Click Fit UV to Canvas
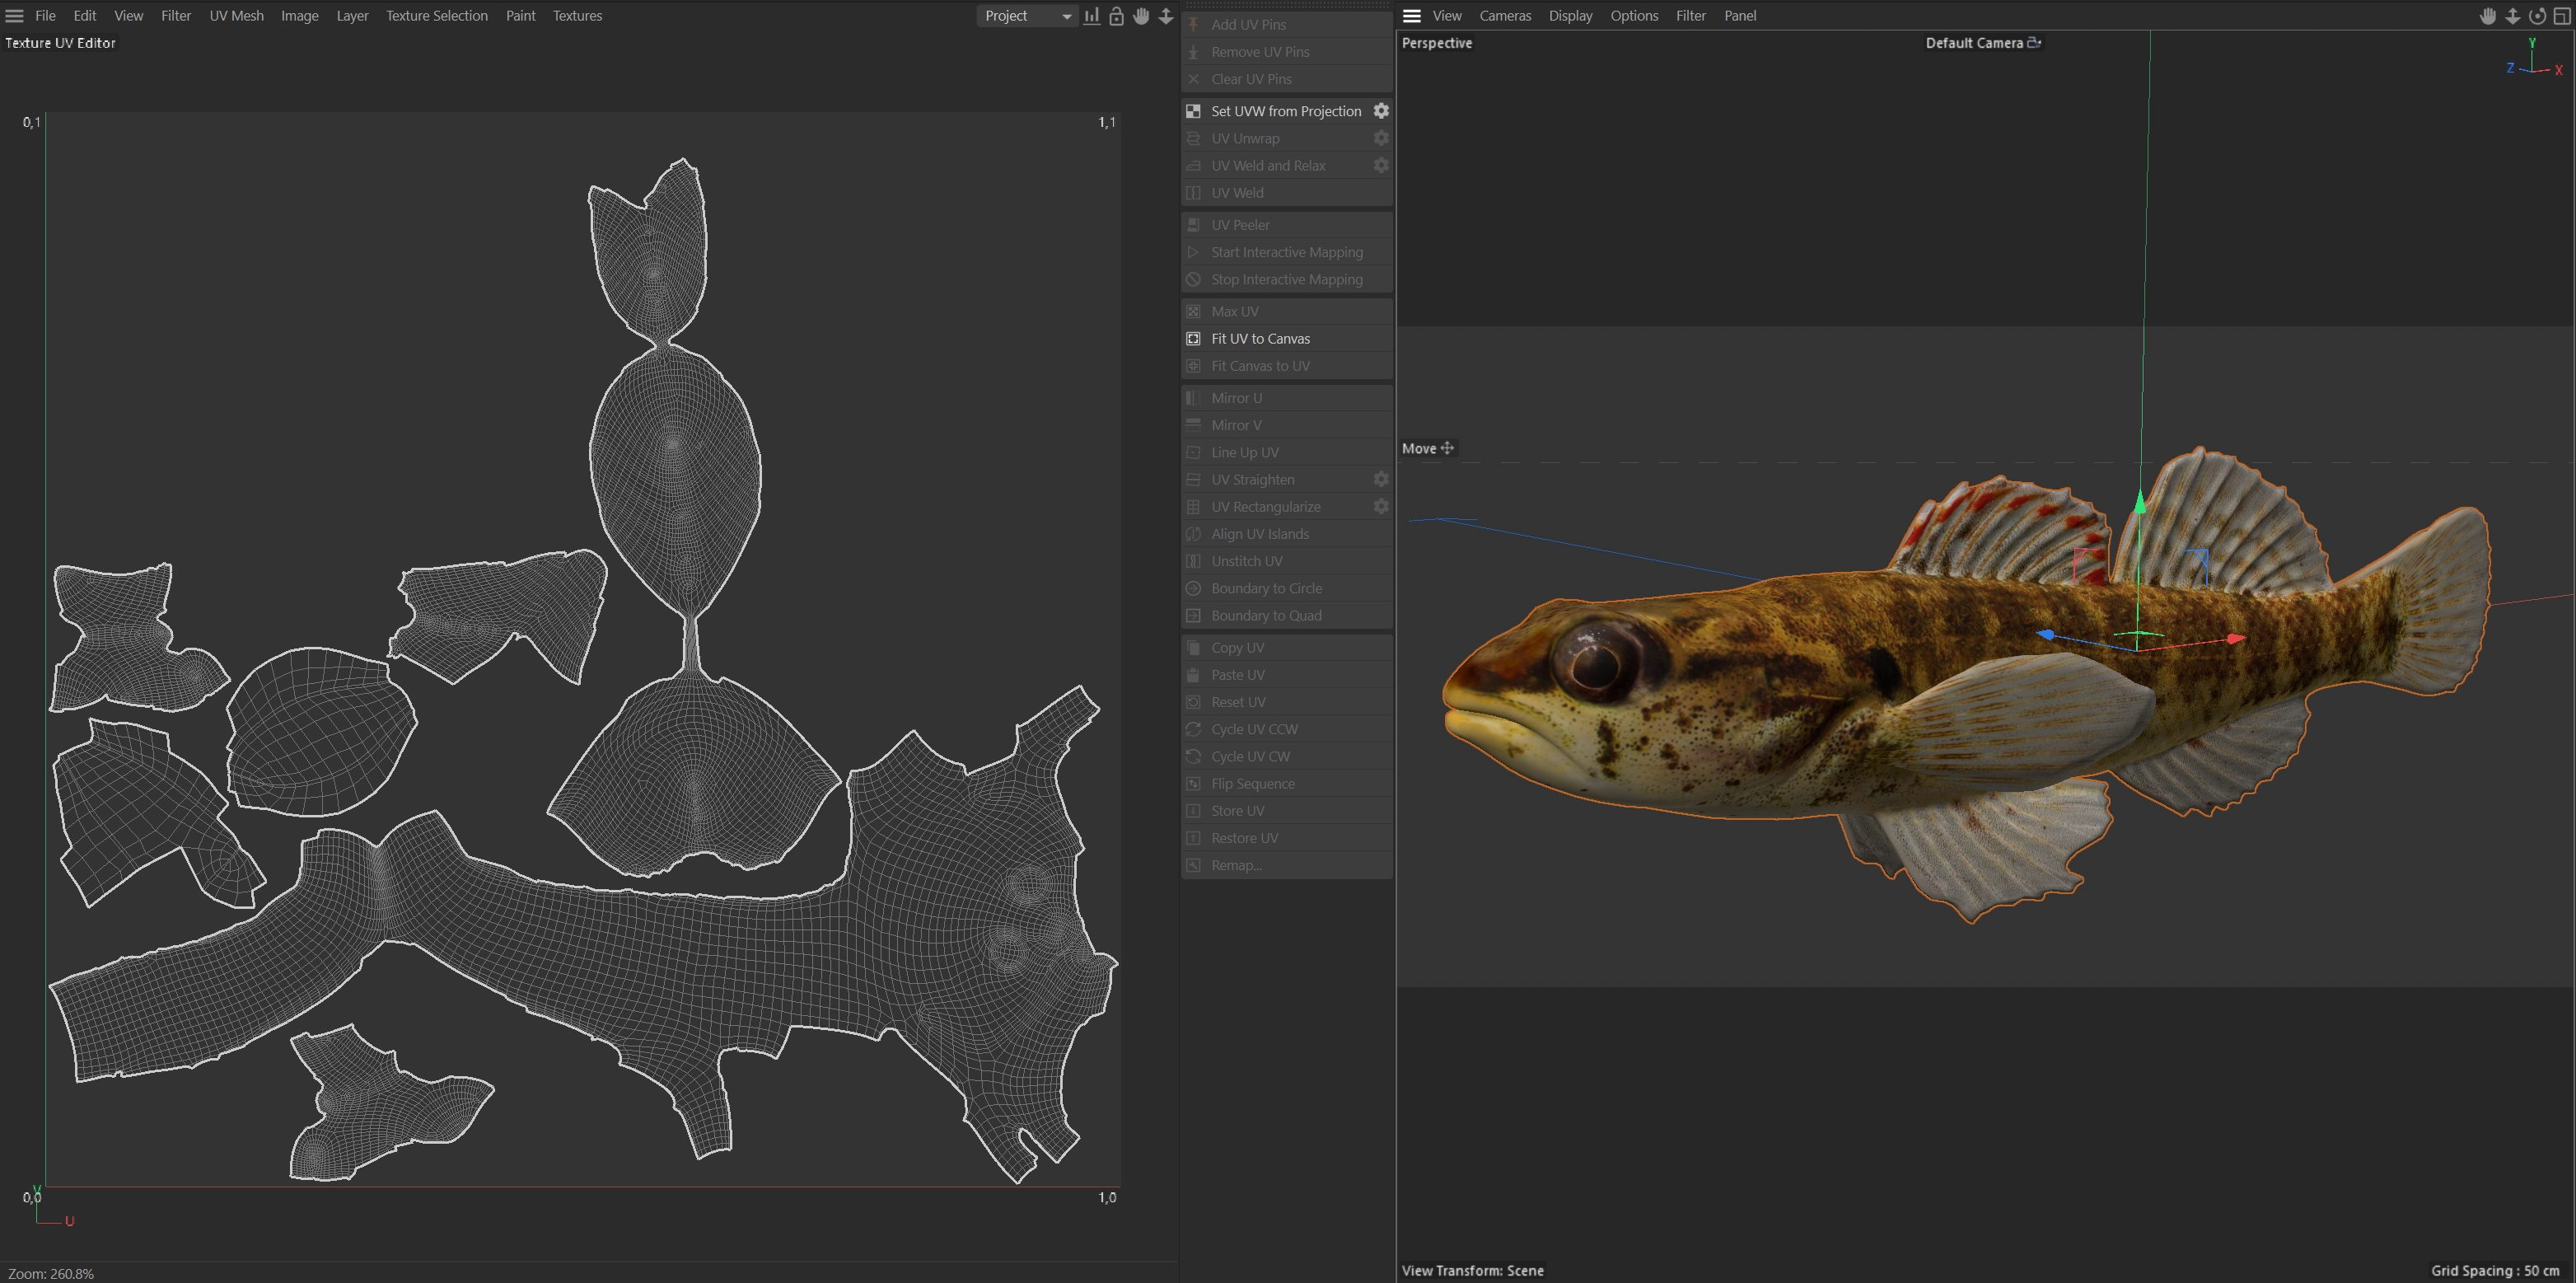Viewport: 2576px width, 1283px height. tap(1260, 339)
